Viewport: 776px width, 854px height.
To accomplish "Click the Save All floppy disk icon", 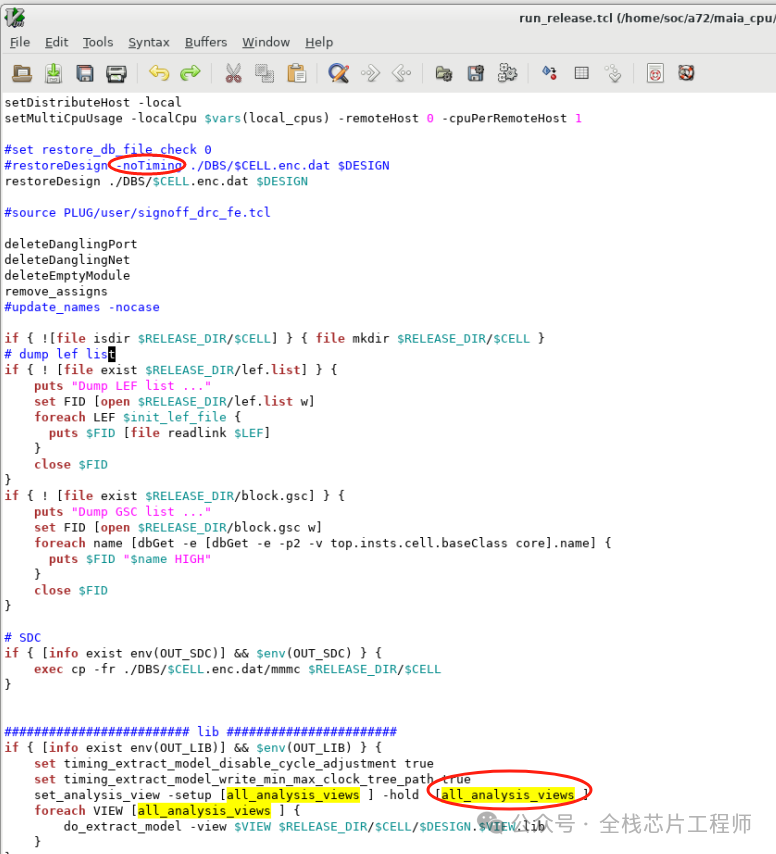I will (85, 73).
